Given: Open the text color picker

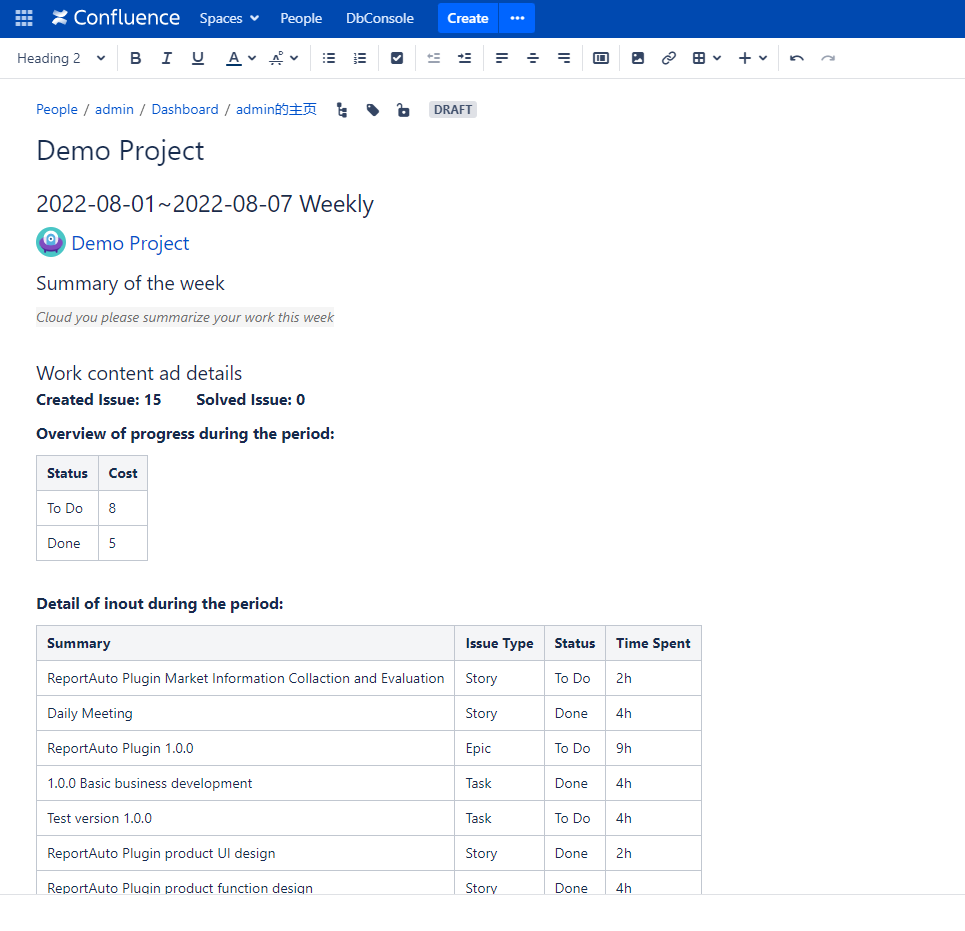Looking at the screenshot, I should click(x=240, y=58).
